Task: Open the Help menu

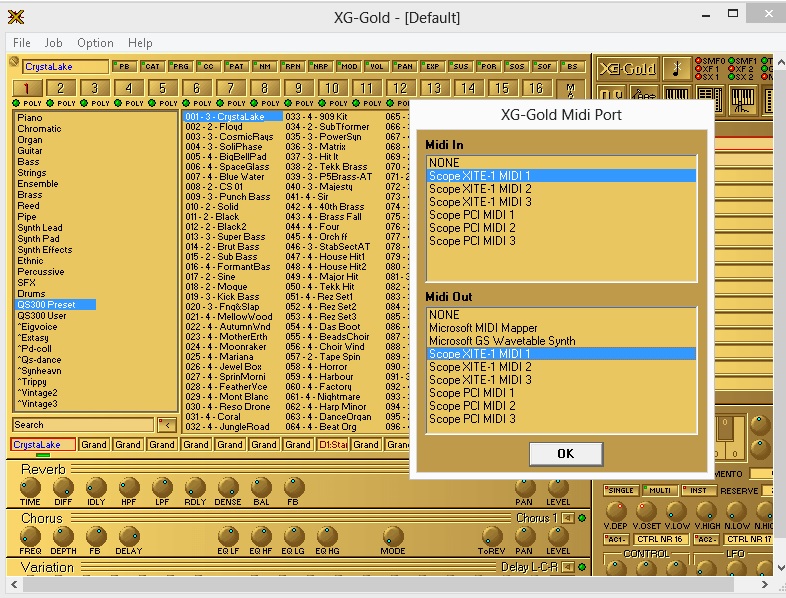Action: pyautogui.click(x=140, y=43)
